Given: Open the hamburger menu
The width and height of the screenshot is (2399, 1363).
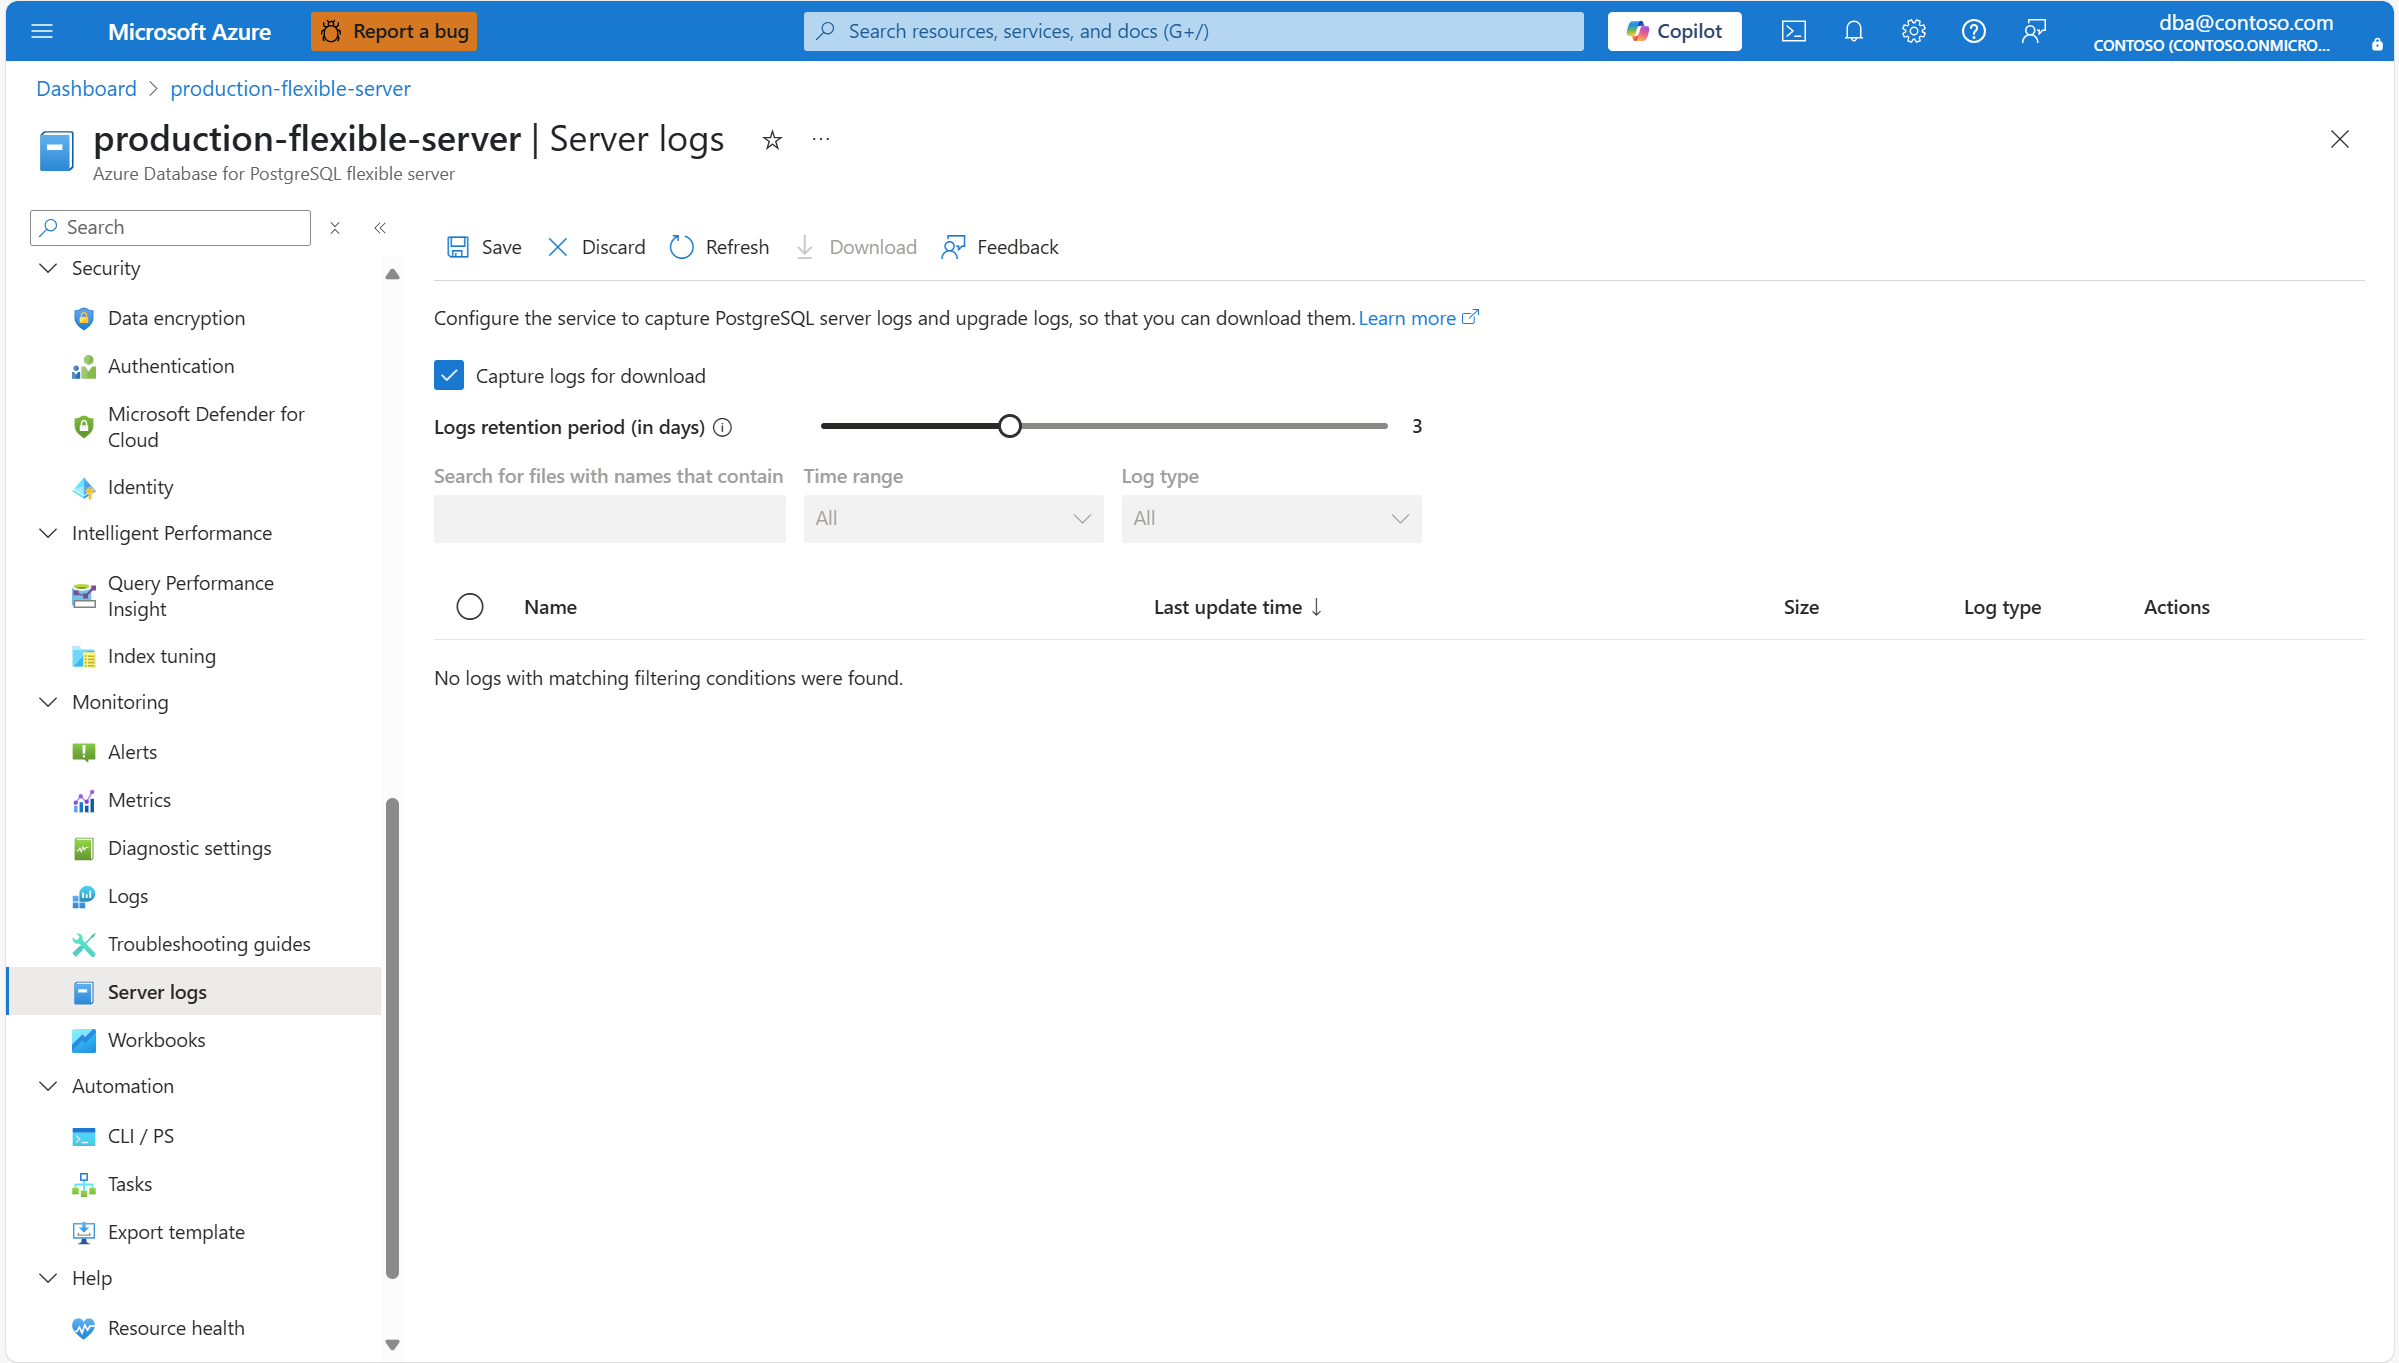Looking at the screenshot, I should click(42, 31).
